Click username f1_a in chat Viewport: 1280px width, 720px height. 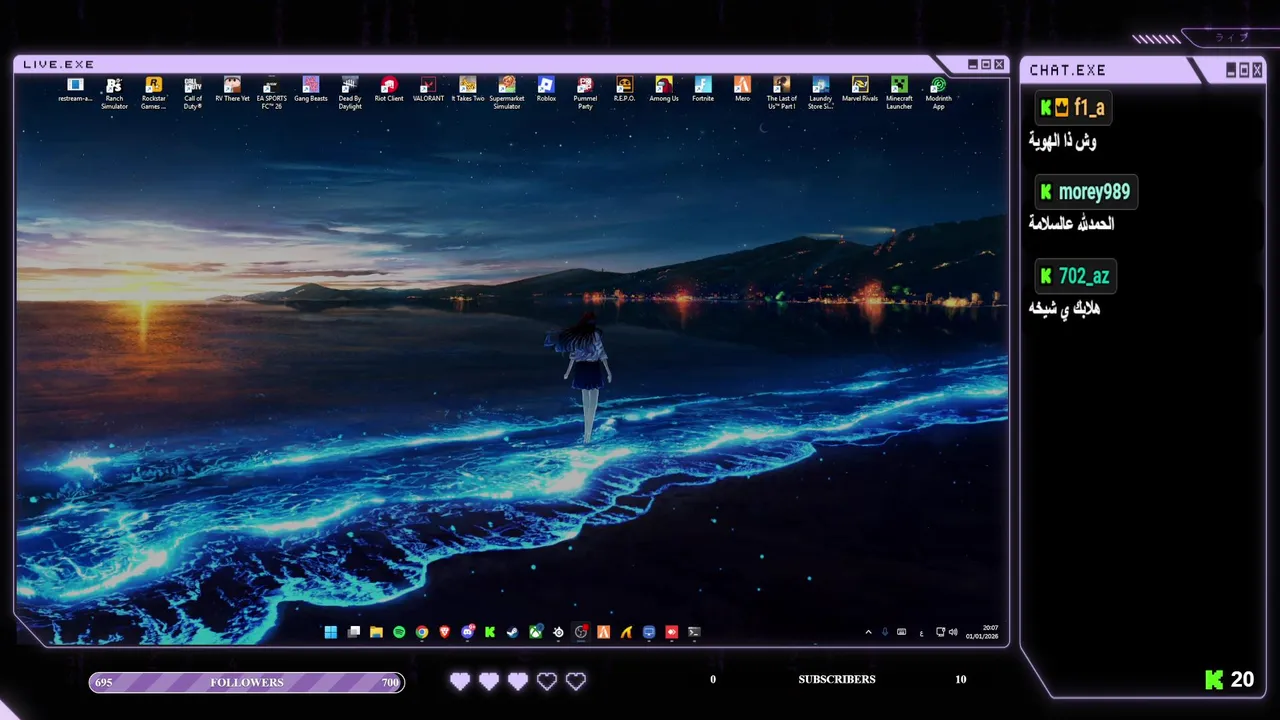point(1088,108)
